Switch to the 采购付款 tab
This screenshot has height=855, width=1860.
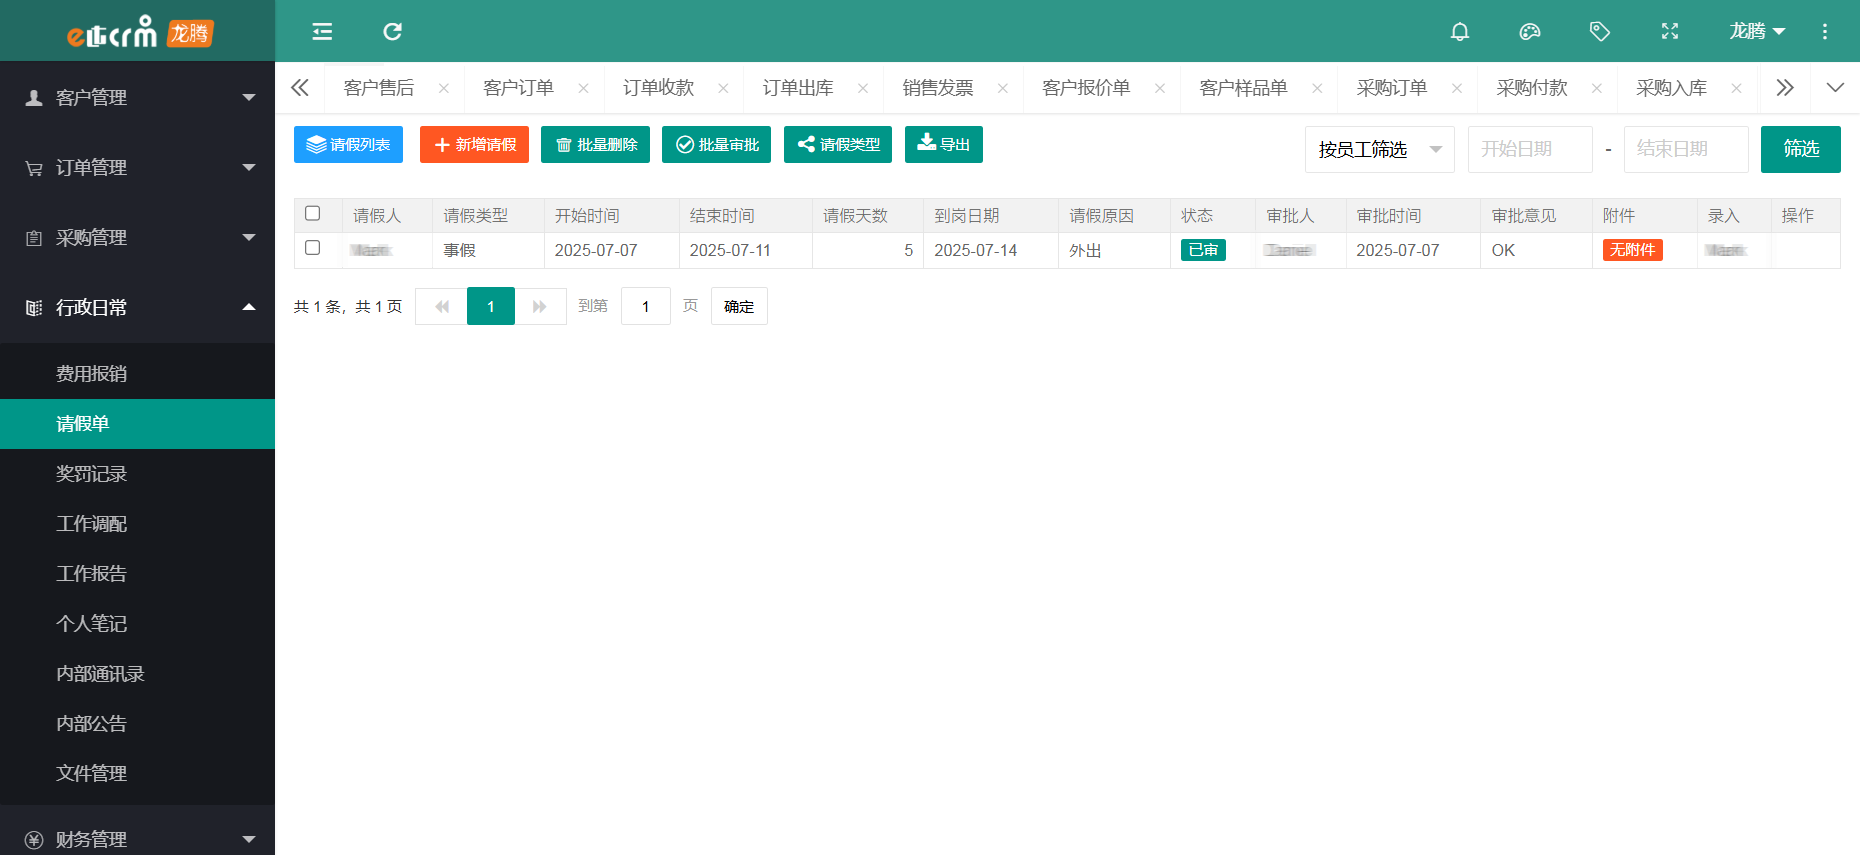point(1532,88)
